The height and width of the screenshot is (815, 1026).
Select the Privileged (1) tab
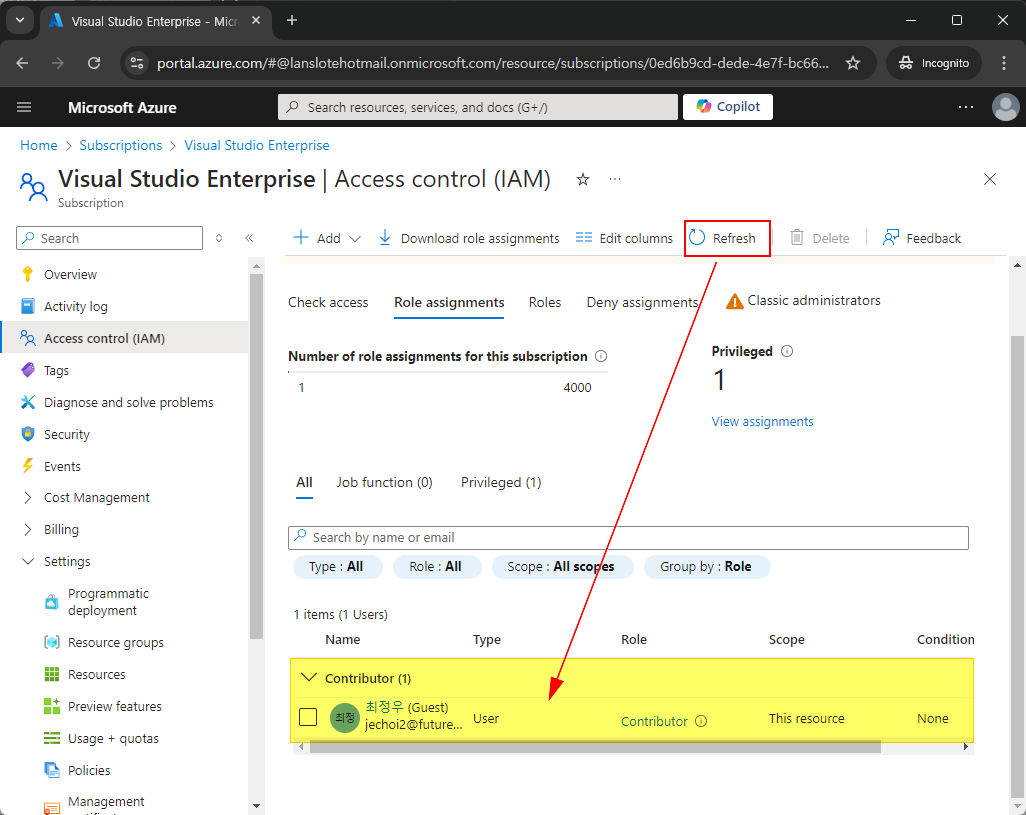(501, 483)
